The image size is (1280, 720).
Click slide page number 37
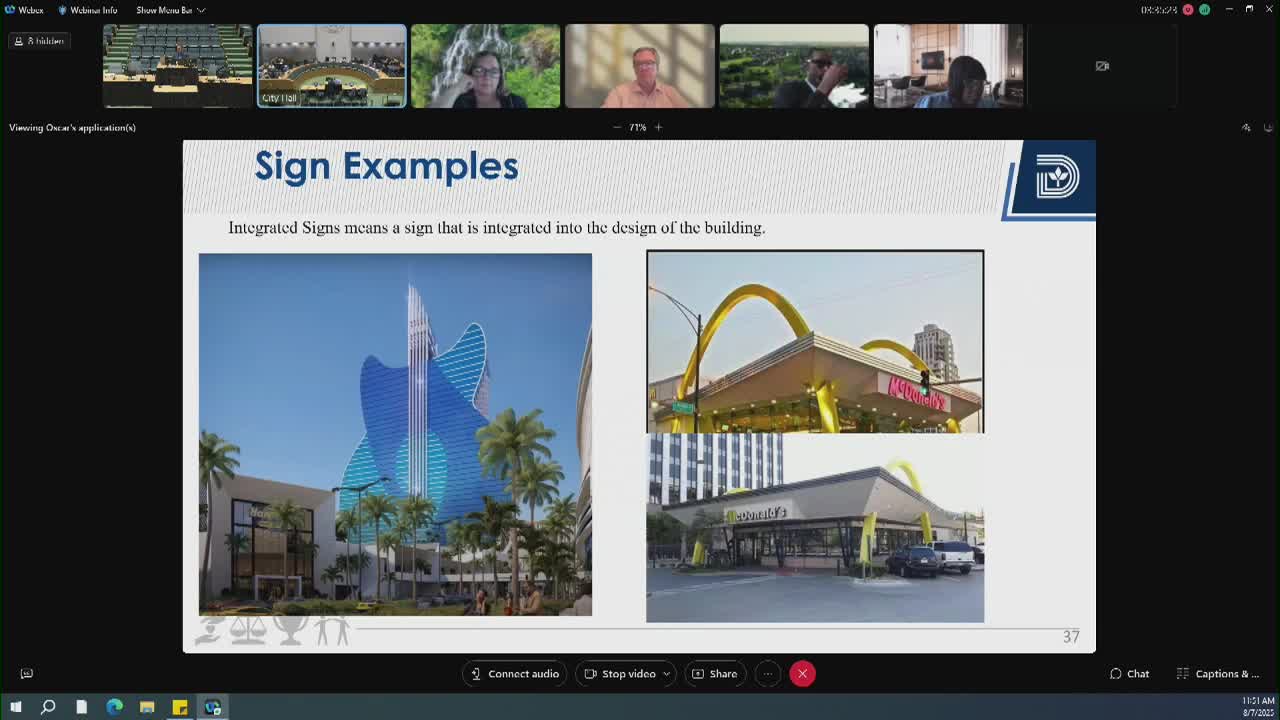(1071, 637)
